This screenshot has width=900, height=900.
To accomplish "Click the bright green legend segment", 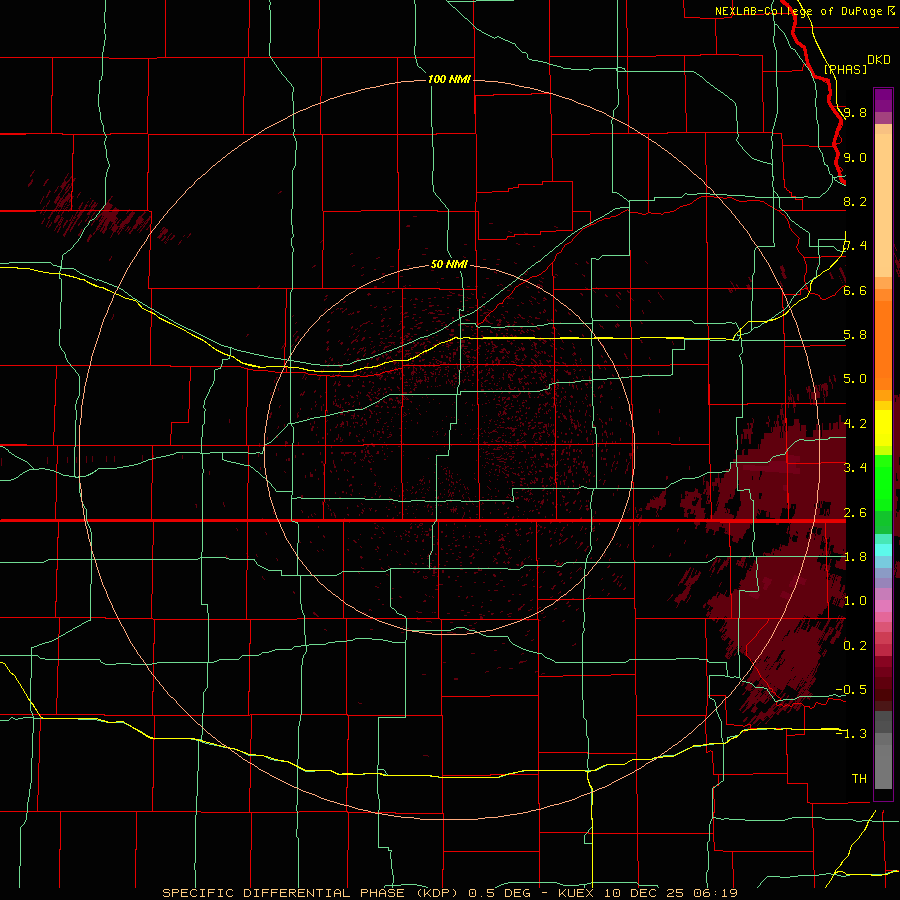I will pyautogui.click(x=883, y=482).
